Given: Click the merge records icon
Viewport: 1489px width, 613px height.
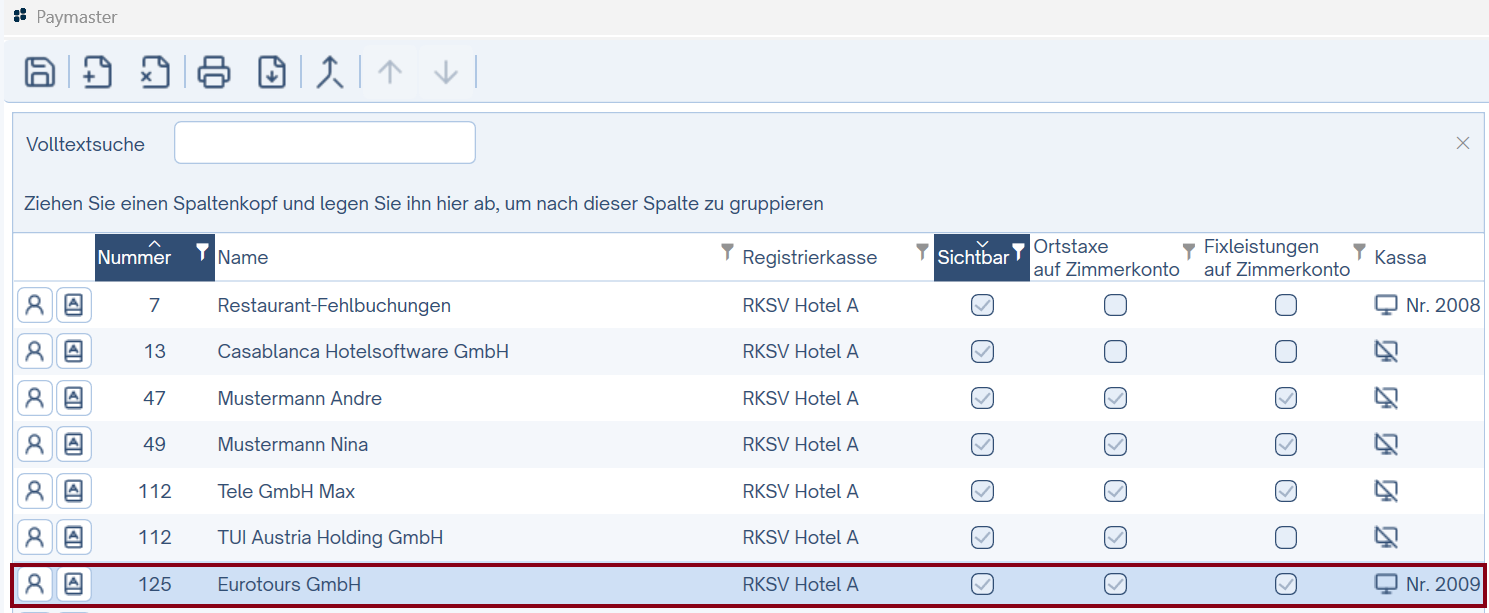Looking at the screenshot, I should [x=329, y=71].
